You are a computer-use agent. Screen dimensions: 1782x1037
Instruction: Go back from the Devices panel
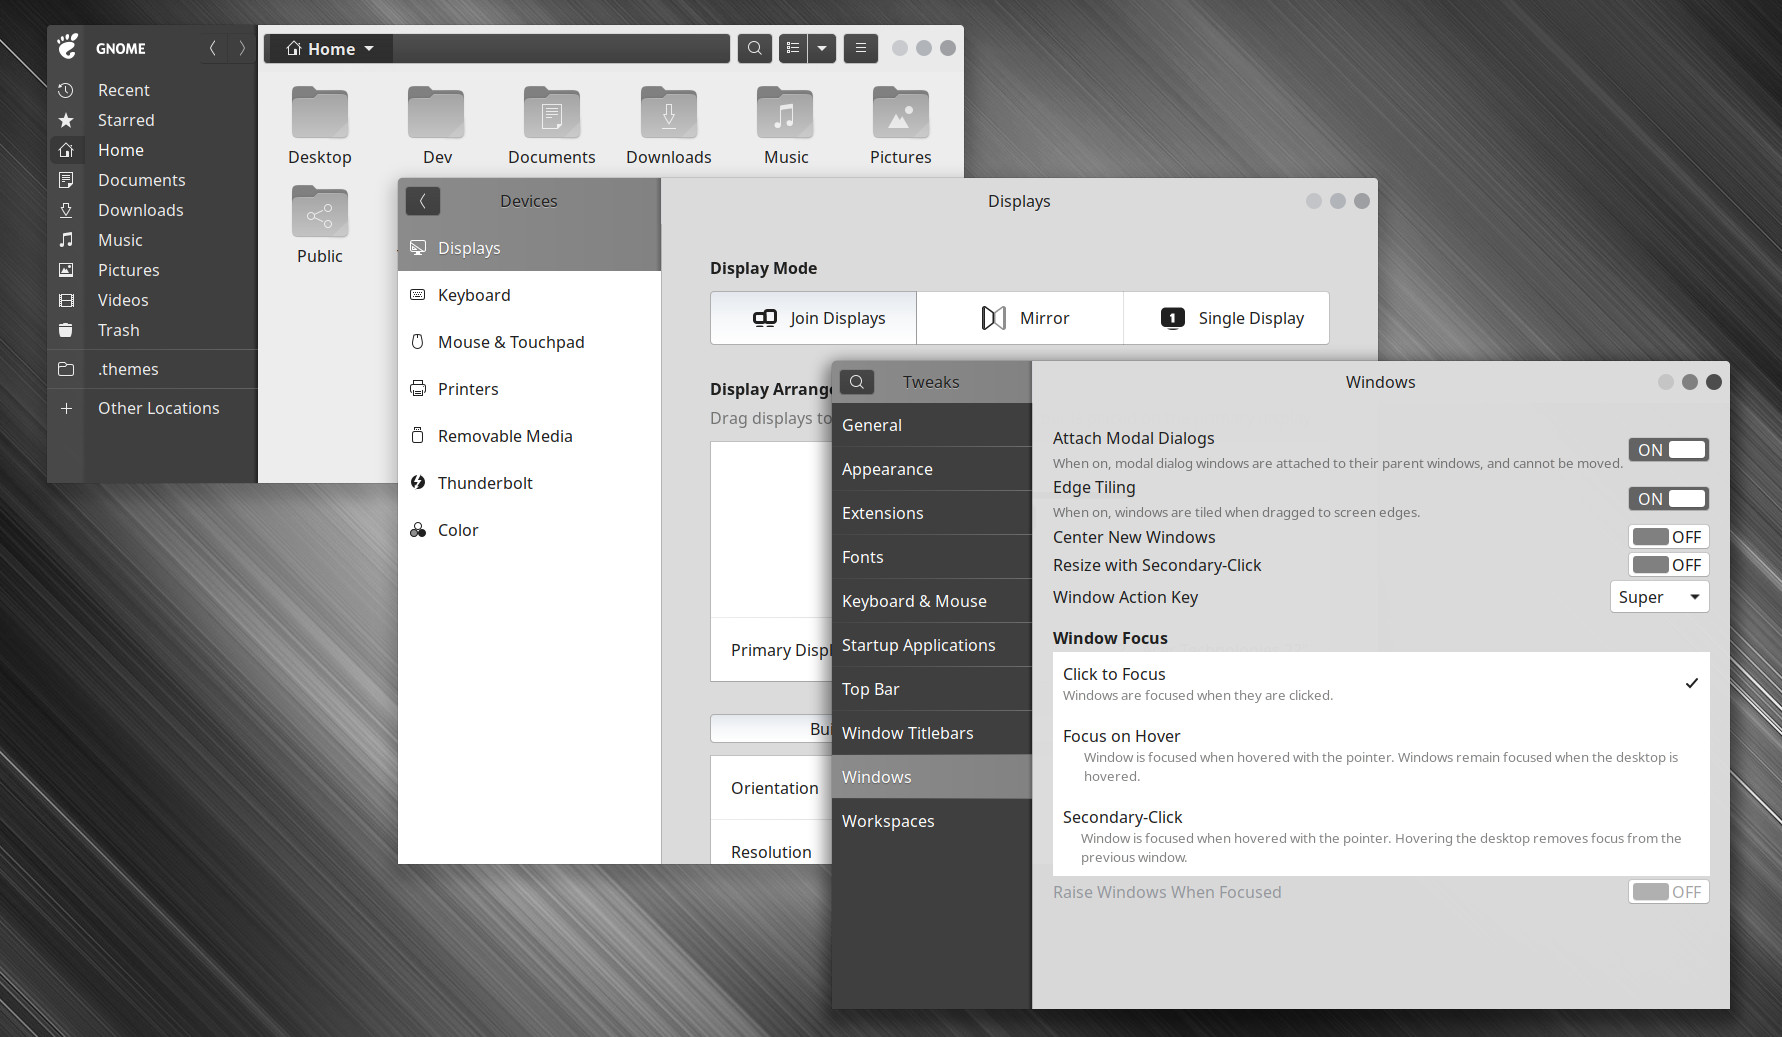click(x=423, y=201)
